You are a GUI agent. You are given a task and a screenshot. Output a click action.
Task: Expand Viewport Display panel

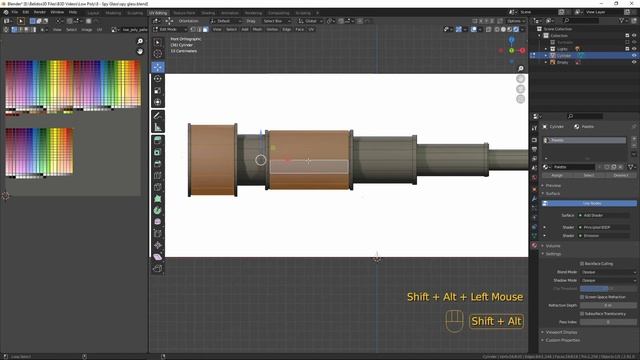561,332
